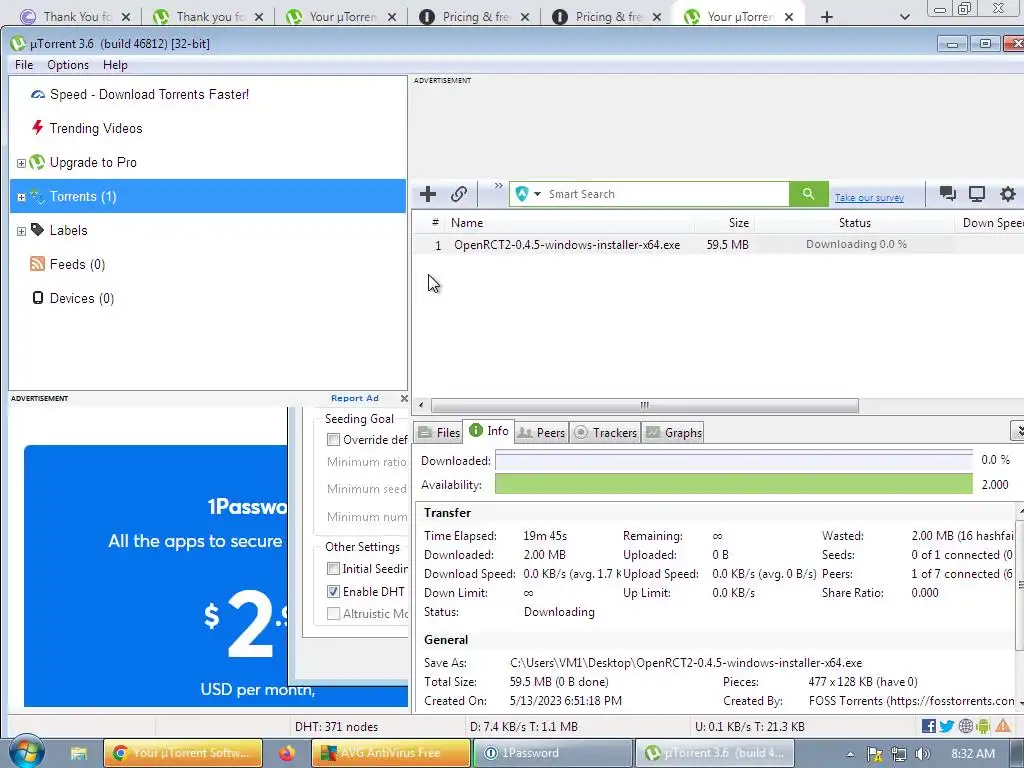This screenshot has width=1024, height=768.
Task: Open a new browser tab with plus
Action: 827,17
